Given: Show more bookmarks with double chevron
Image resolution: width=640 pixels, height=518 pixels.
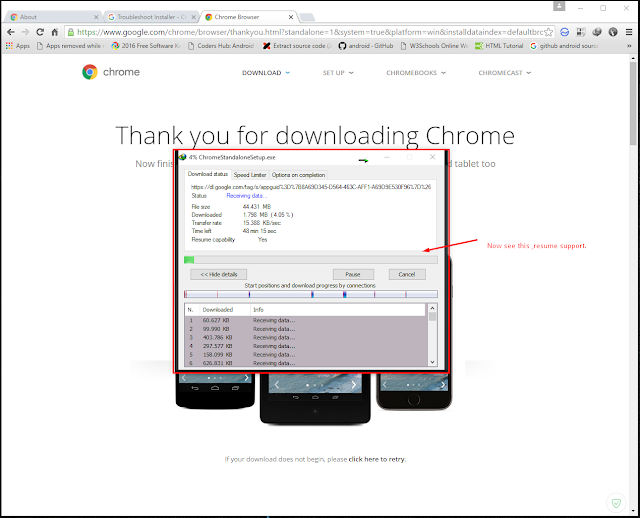Looking at the screenshot, I should [x=629, y=46].
